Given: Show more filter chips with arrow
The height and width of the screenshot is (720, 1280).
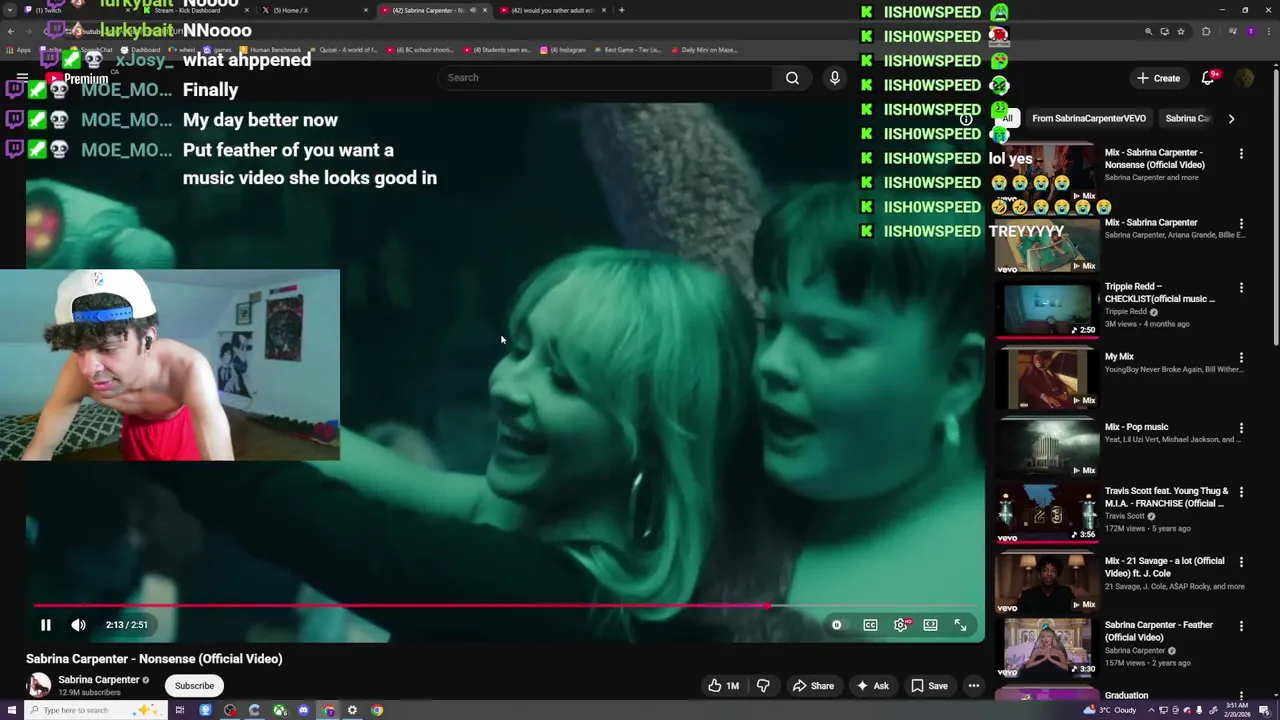Looking at the screenshot, I should (1231, 118).
